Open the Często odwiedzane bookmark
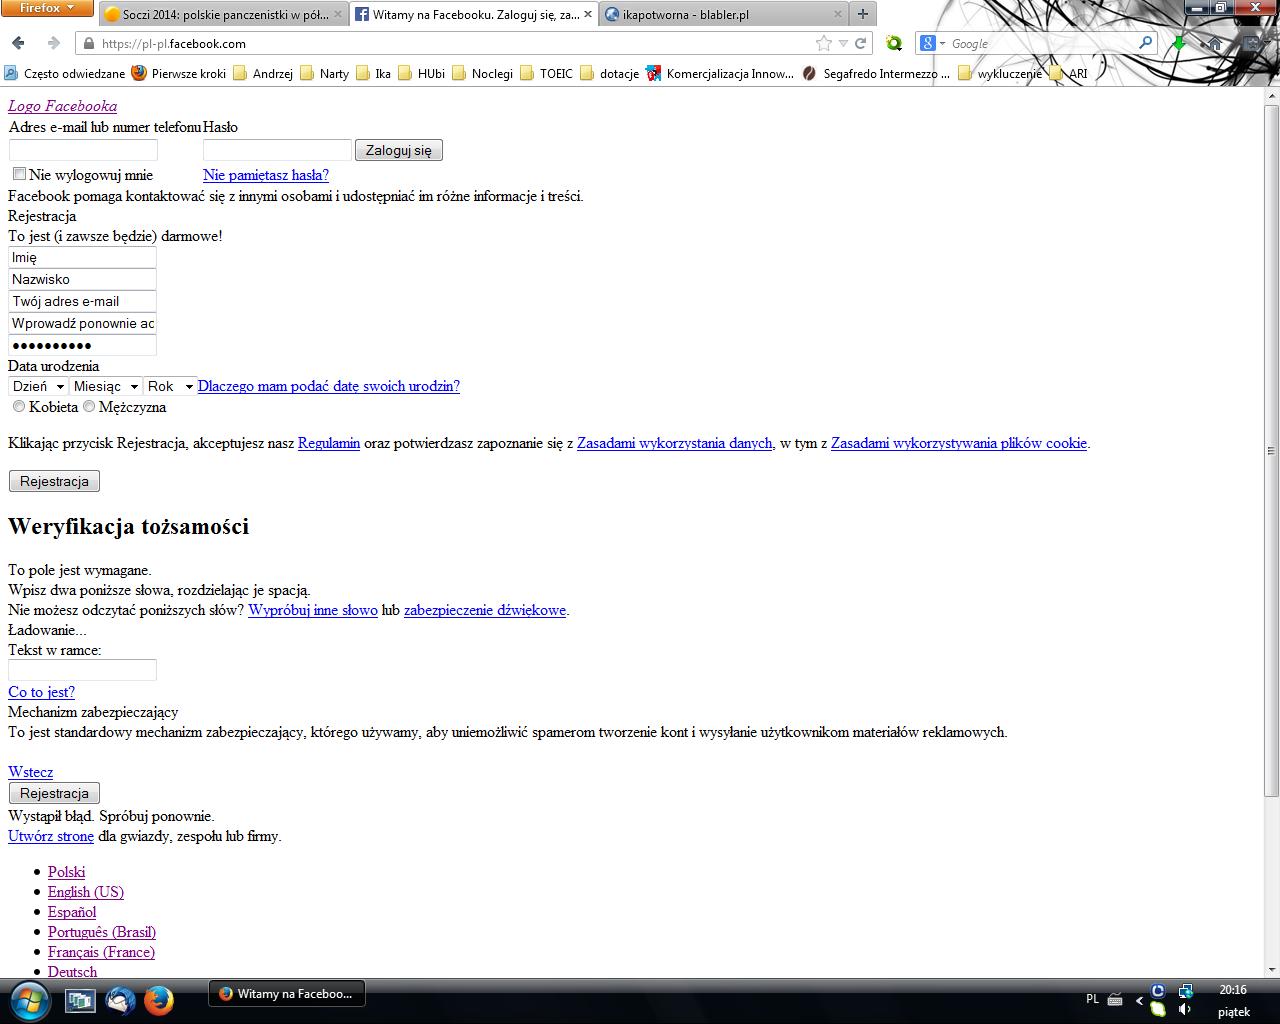The width and height of the screenshot is (1280, 1024). pos(65,73)
